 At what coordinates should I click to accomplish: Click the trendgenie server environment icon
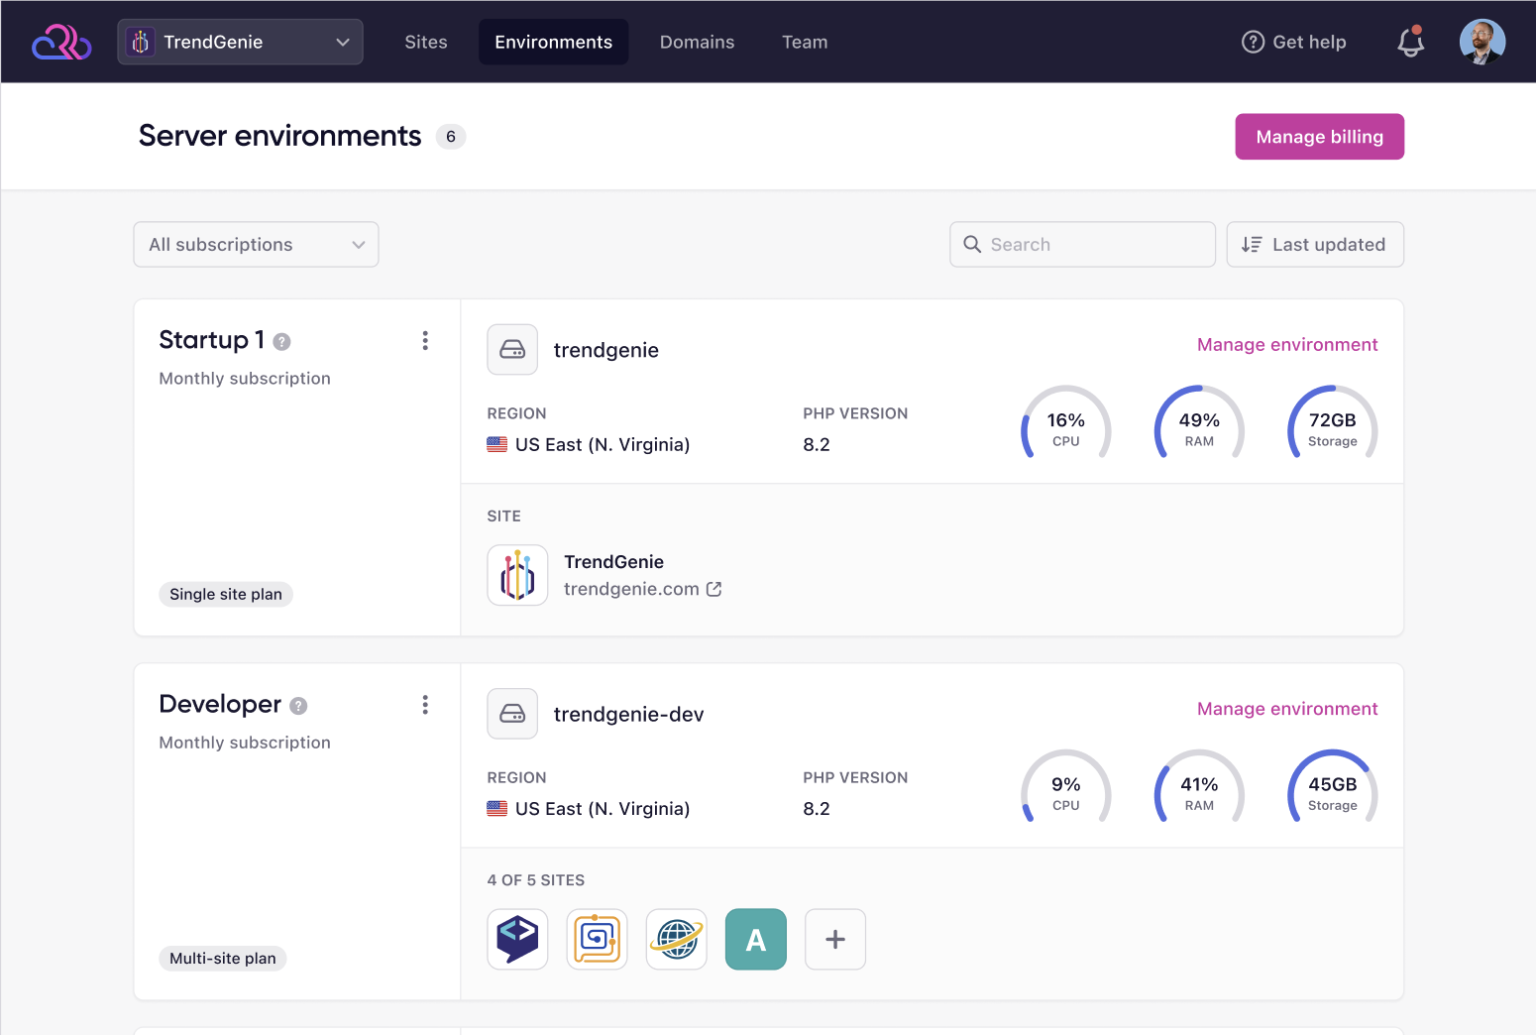pos(512,350)
